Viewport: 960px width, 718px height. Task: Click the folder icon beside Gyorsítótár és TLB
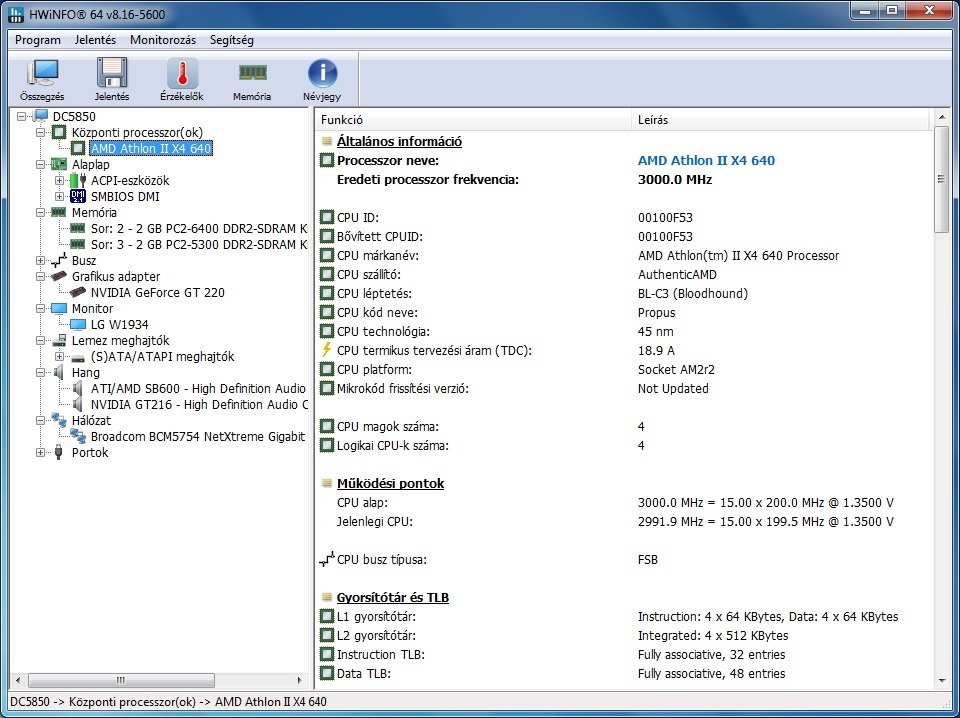(x=327, y=597)
